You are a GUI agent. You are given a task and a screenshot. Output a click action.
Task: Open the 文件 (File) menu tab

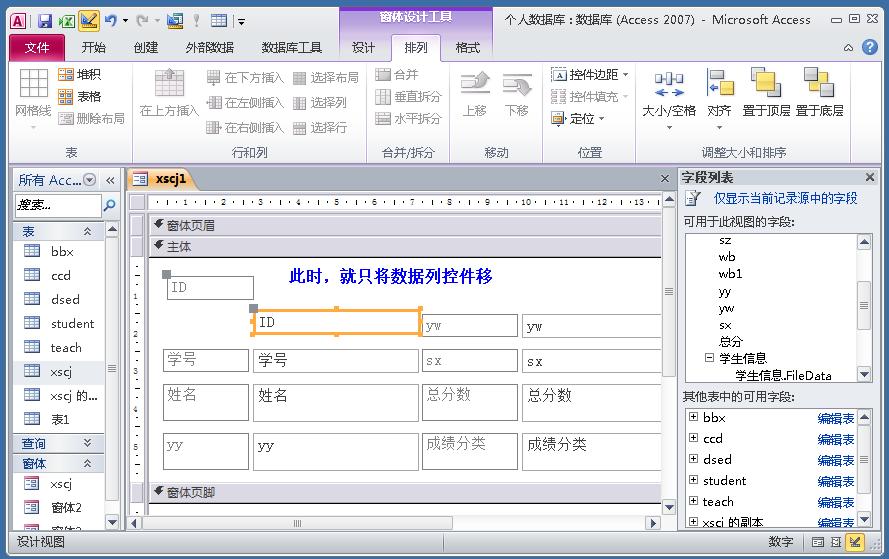tap(37, 48)
